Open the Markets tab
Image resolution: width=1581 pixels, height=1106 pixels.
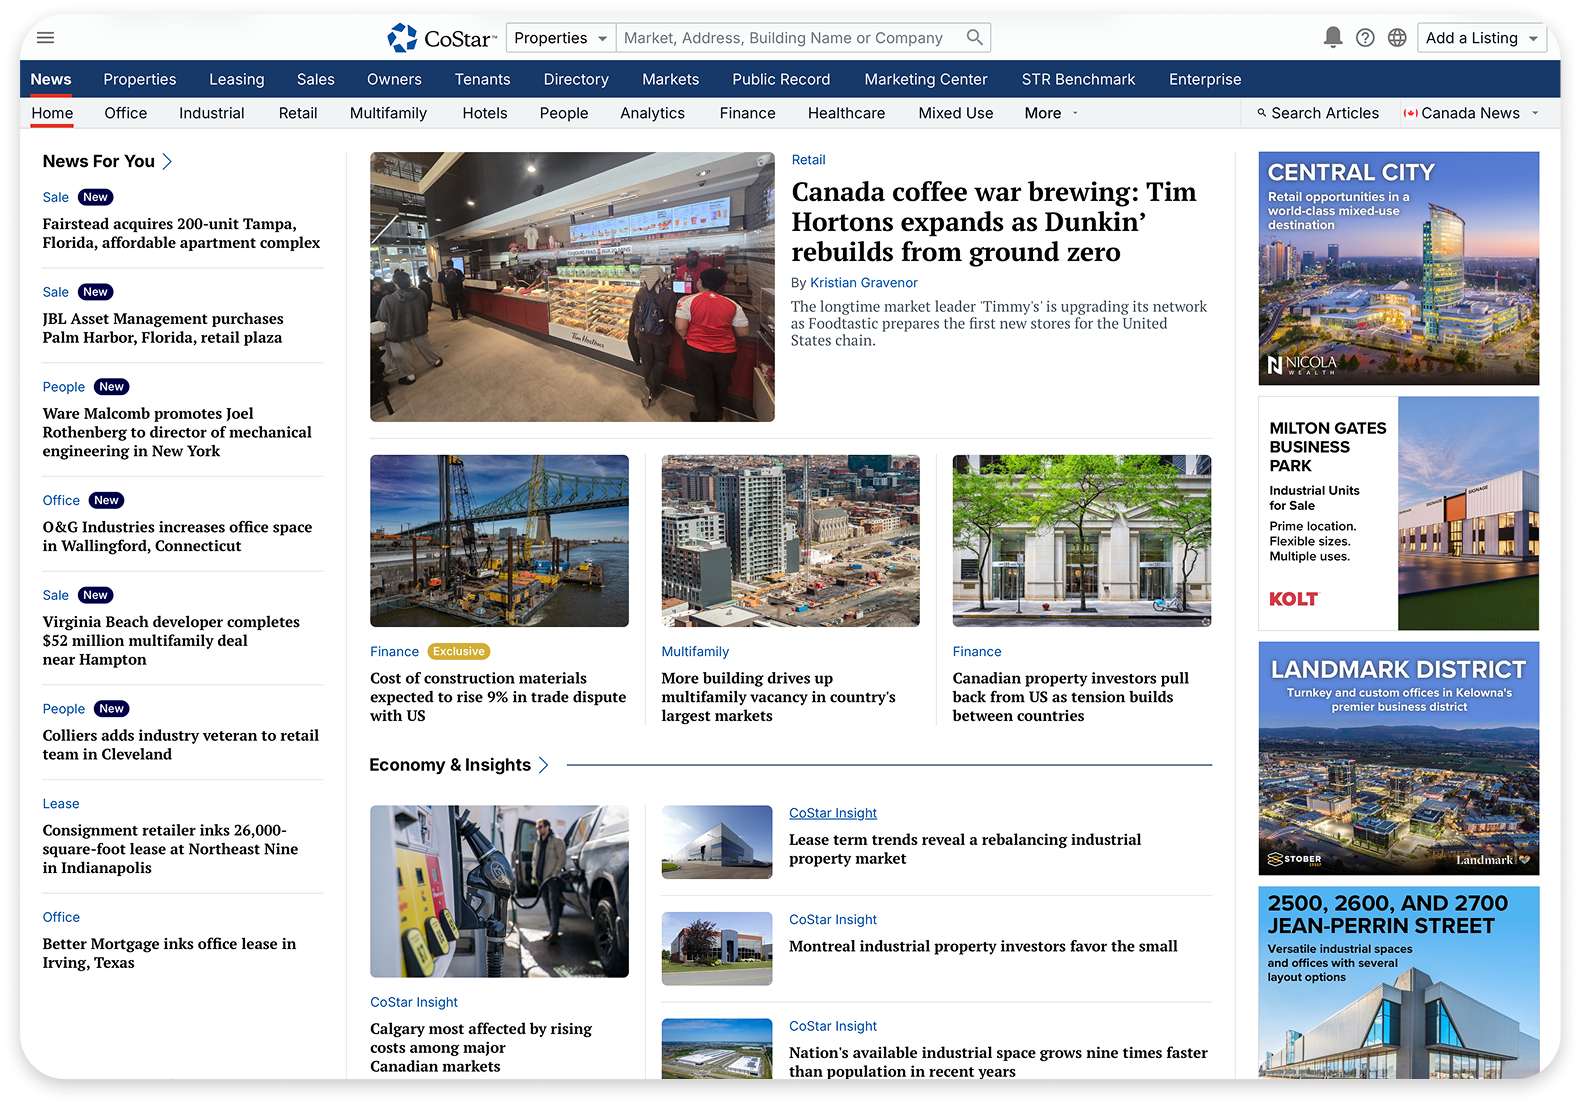[671, 79]
